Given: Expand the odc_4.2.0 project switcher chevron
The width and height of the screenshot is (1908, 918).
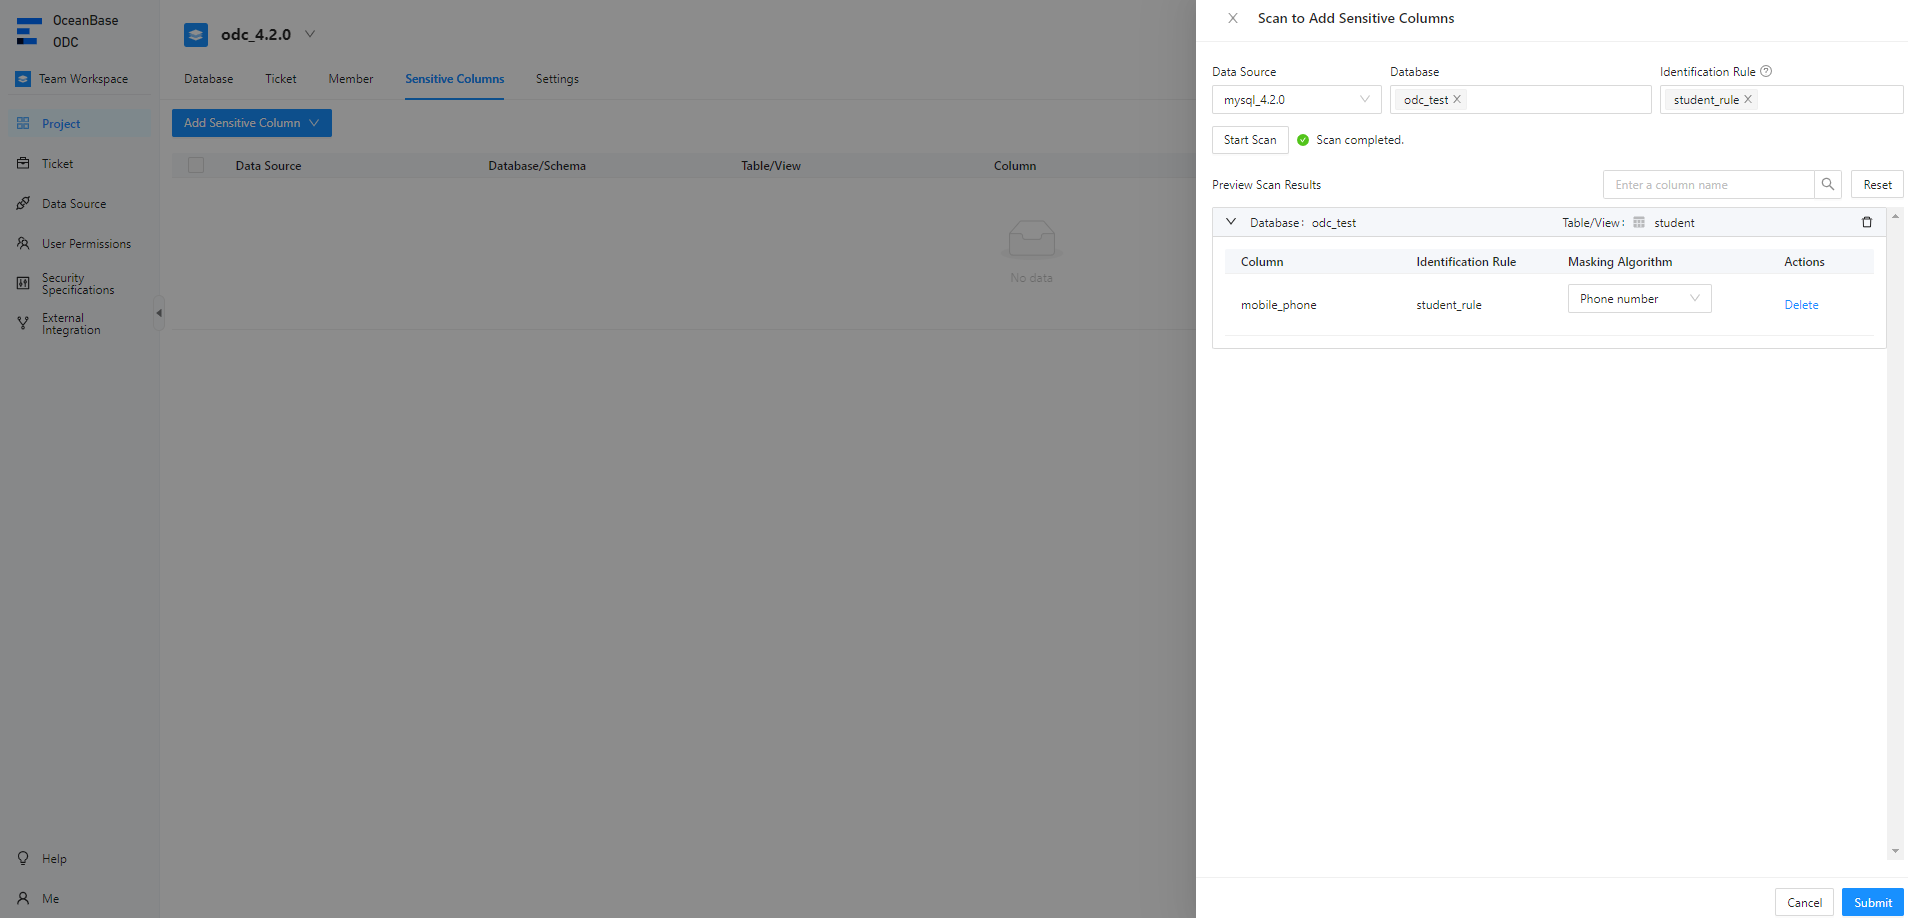Looking at the screenshot, I should pos(310,34).
